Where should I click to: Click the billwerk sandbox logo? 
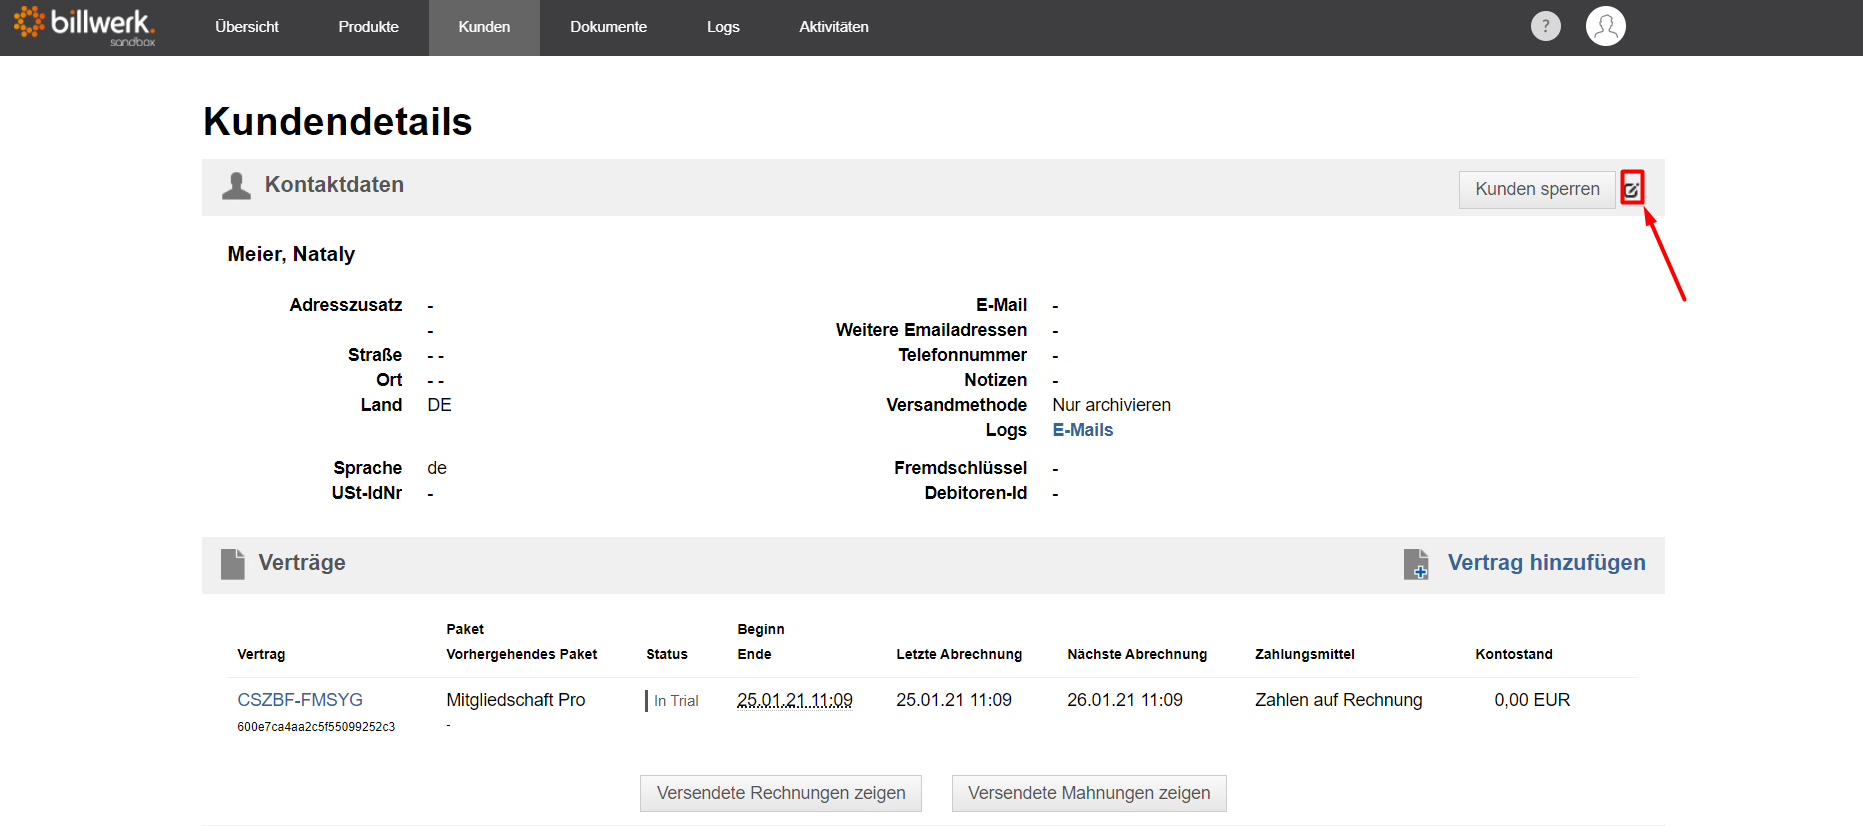point(85,26)
